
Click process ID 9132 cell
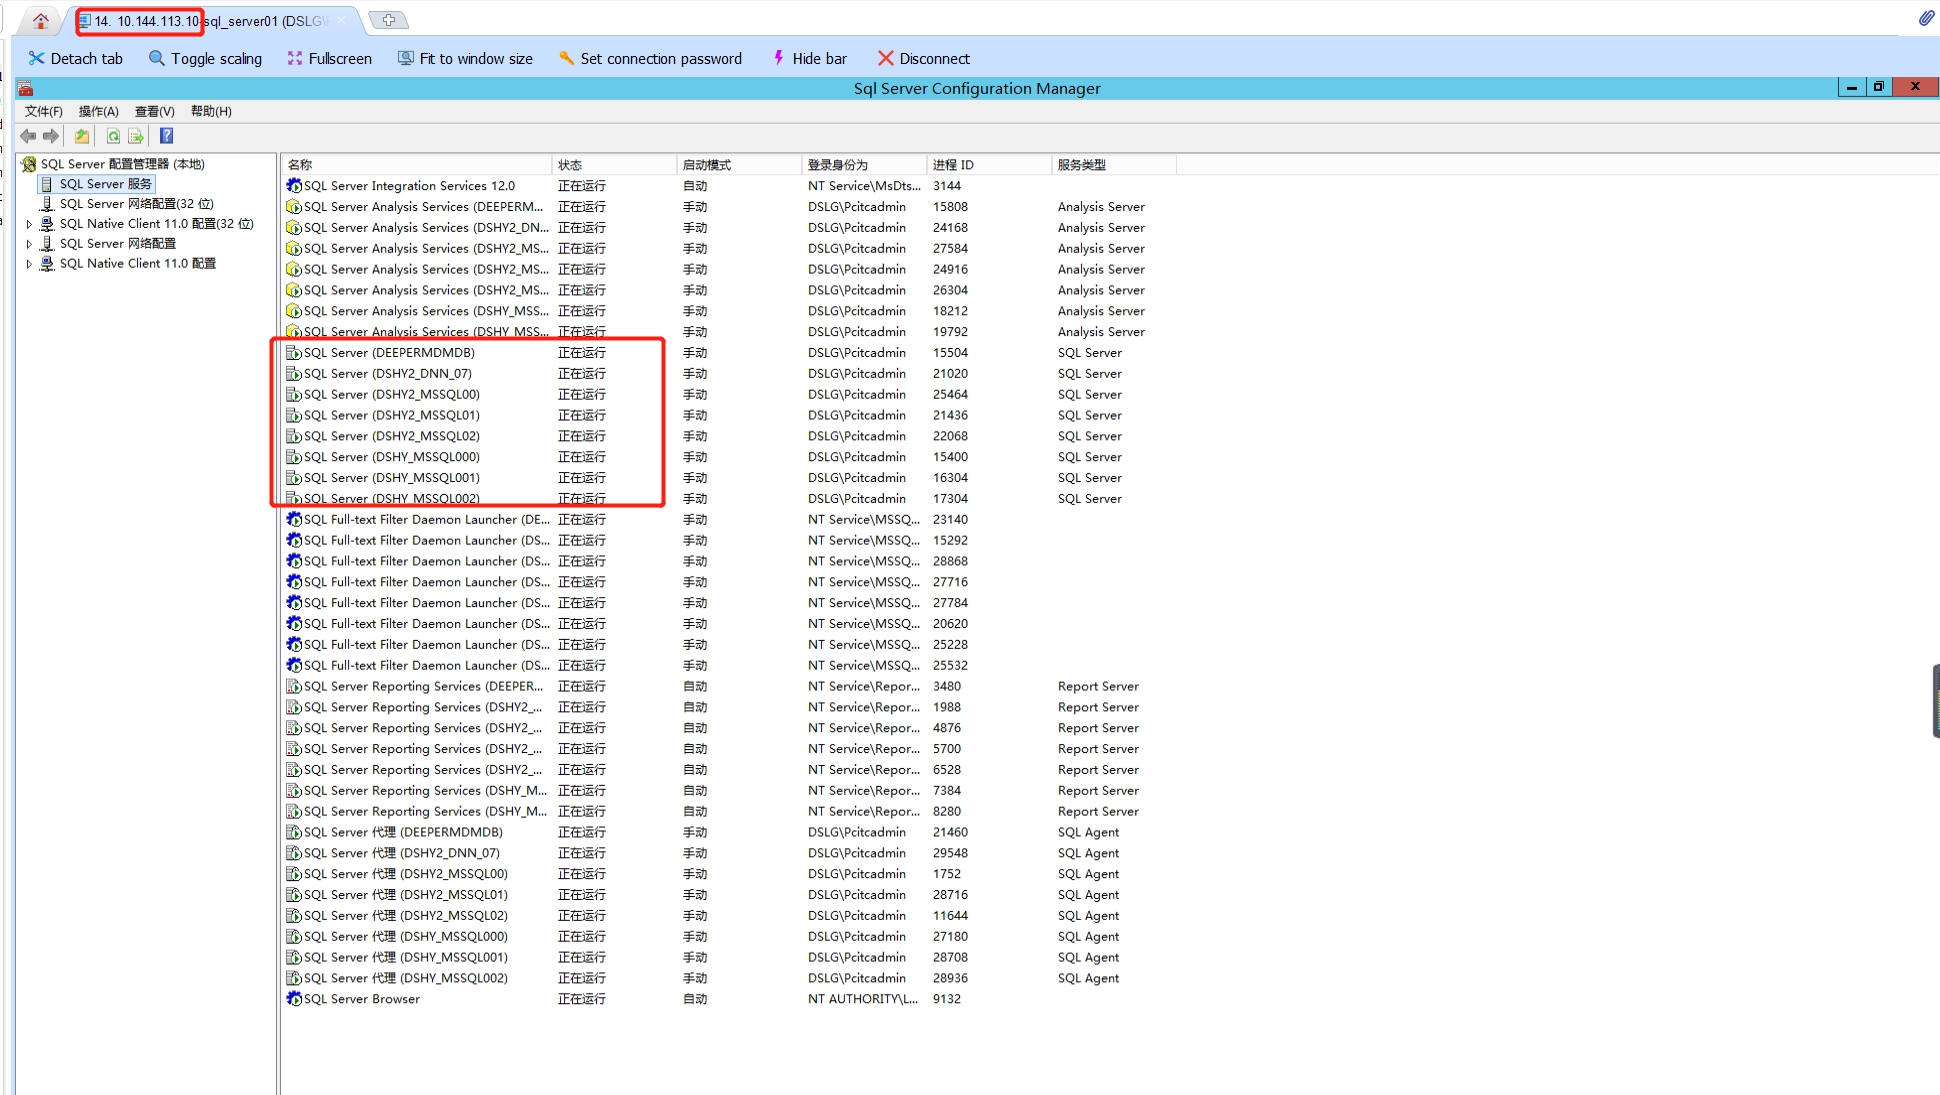[947, 999]
